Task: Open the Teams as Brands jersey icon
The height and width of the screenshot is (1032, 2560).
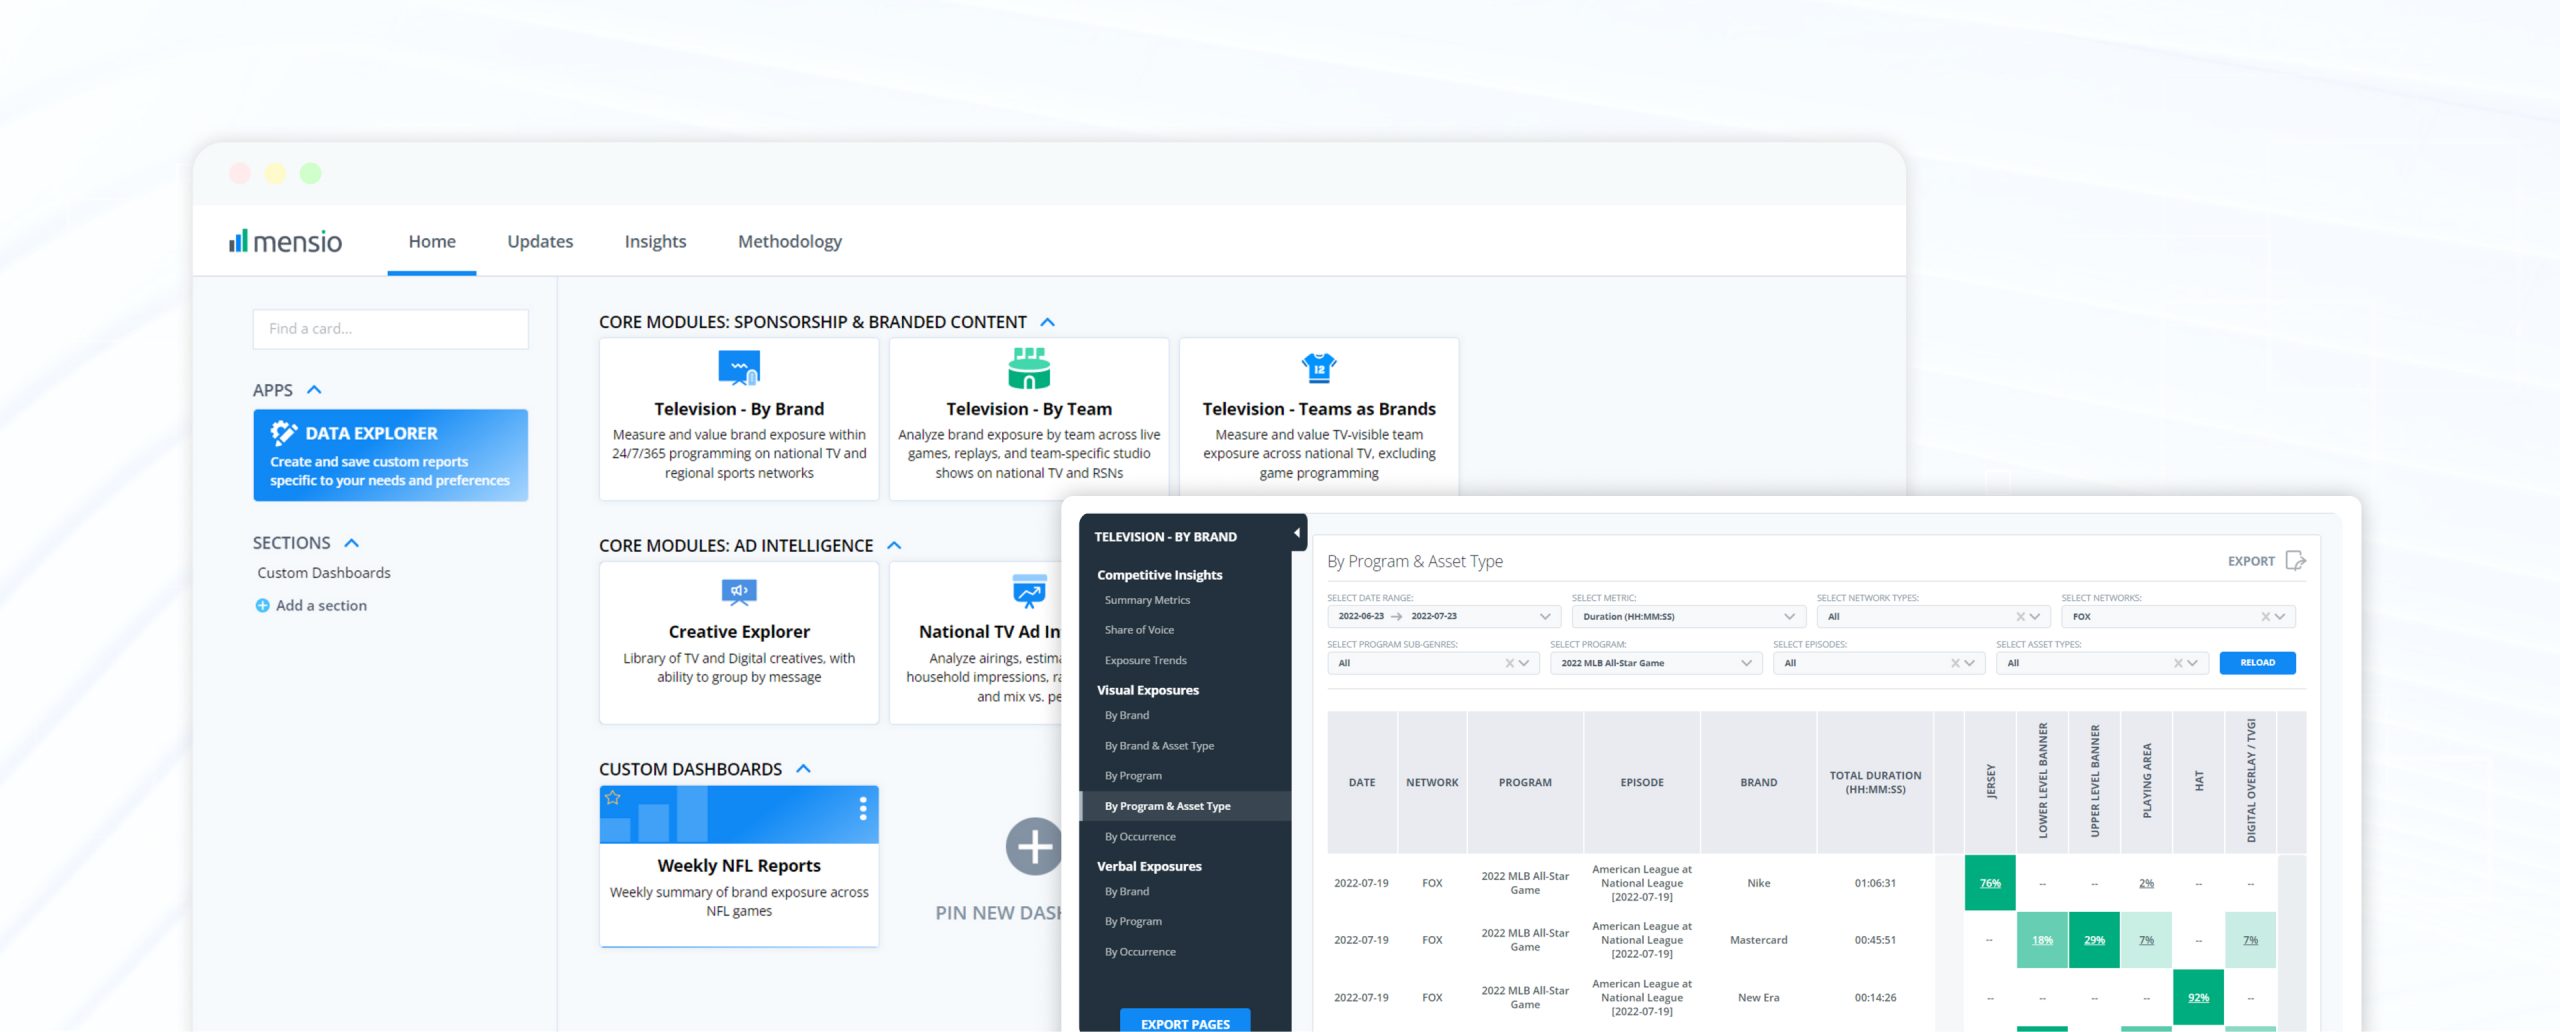Action: click(1319, 368)
